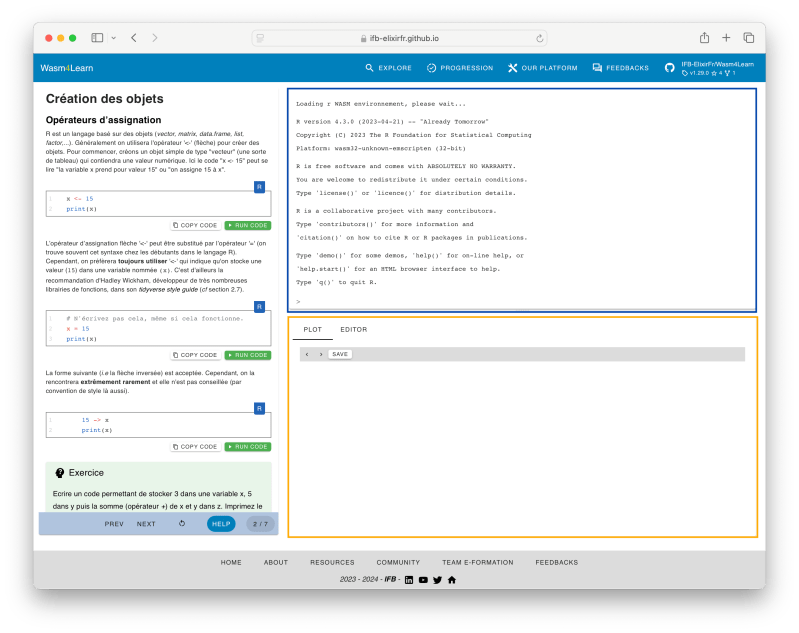The height and width of the screenshot is (633, 799).
Task: Toggle the Safari sidebar
Action: (97, 38)
